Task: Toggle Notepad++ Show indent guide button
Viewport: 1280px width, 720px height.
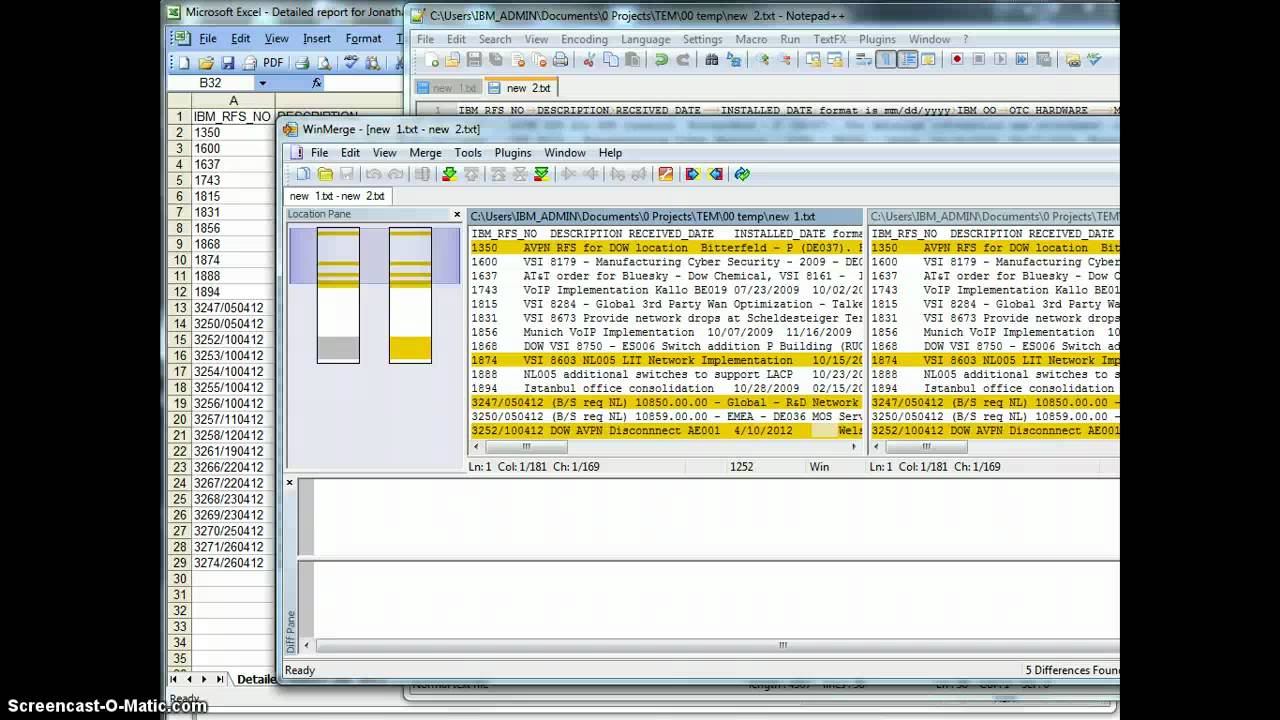Action: coord(906,60)
